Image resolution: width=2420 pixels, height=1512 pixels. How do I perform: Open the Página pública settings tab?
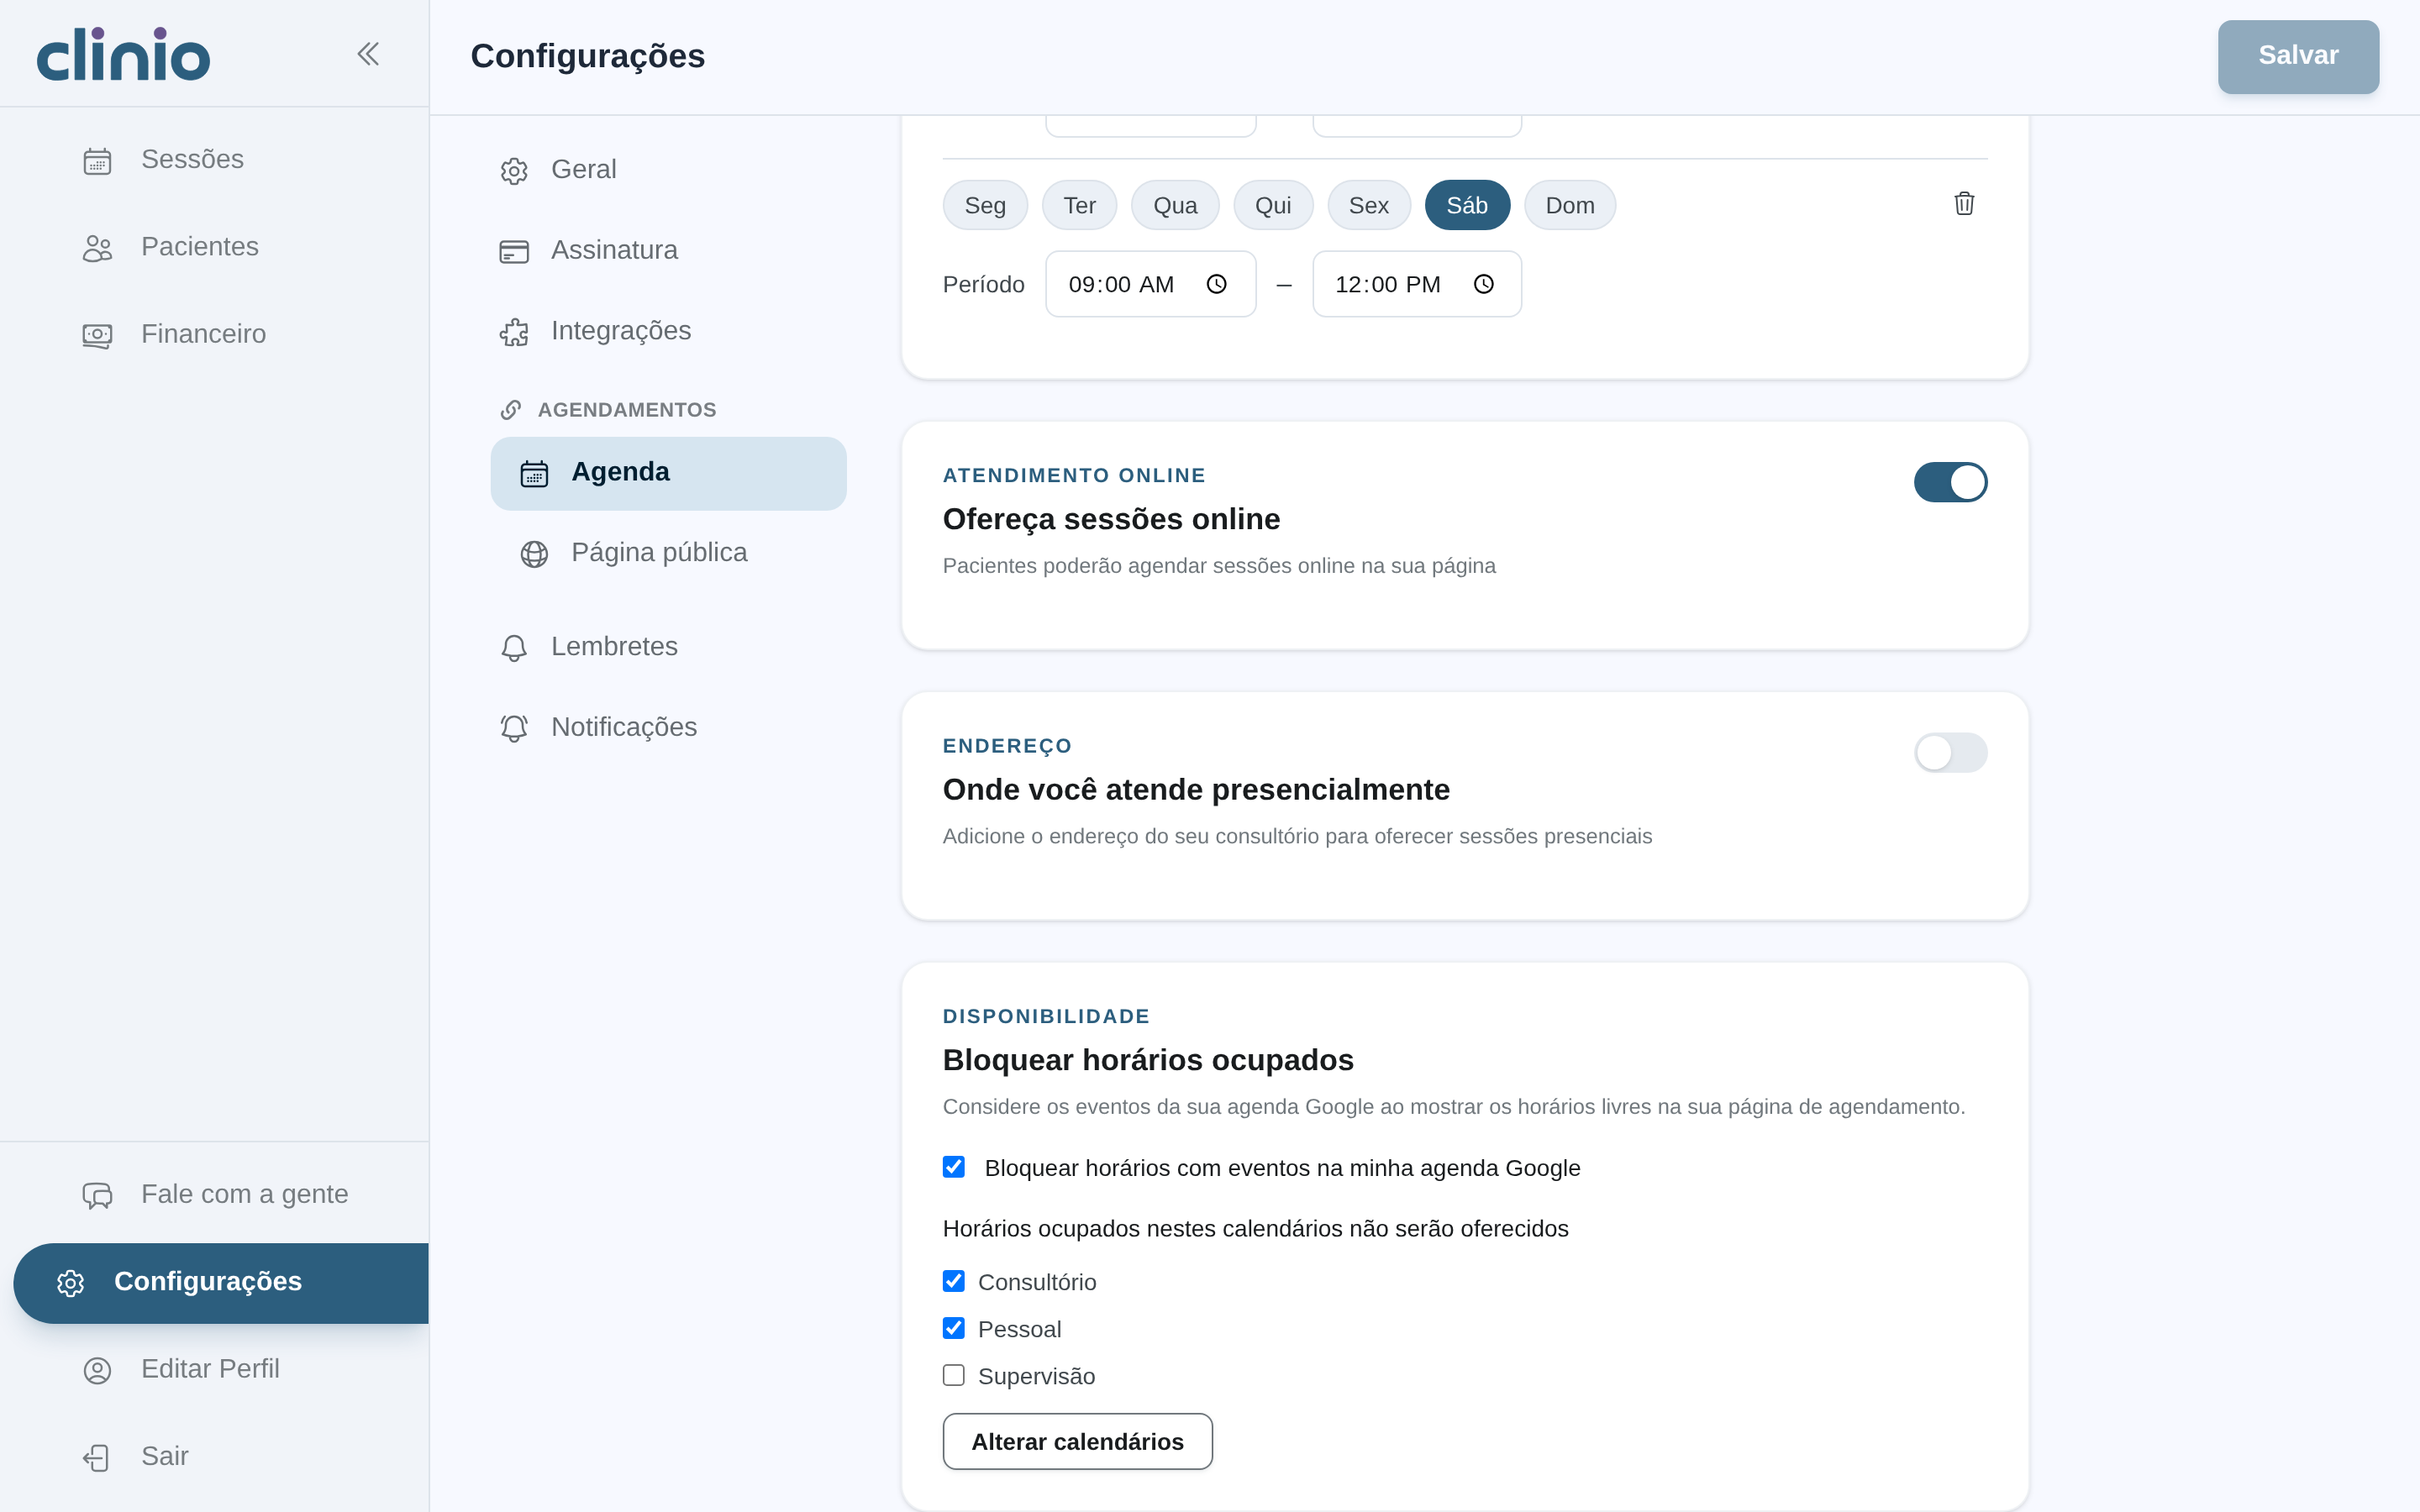[668, 554]
